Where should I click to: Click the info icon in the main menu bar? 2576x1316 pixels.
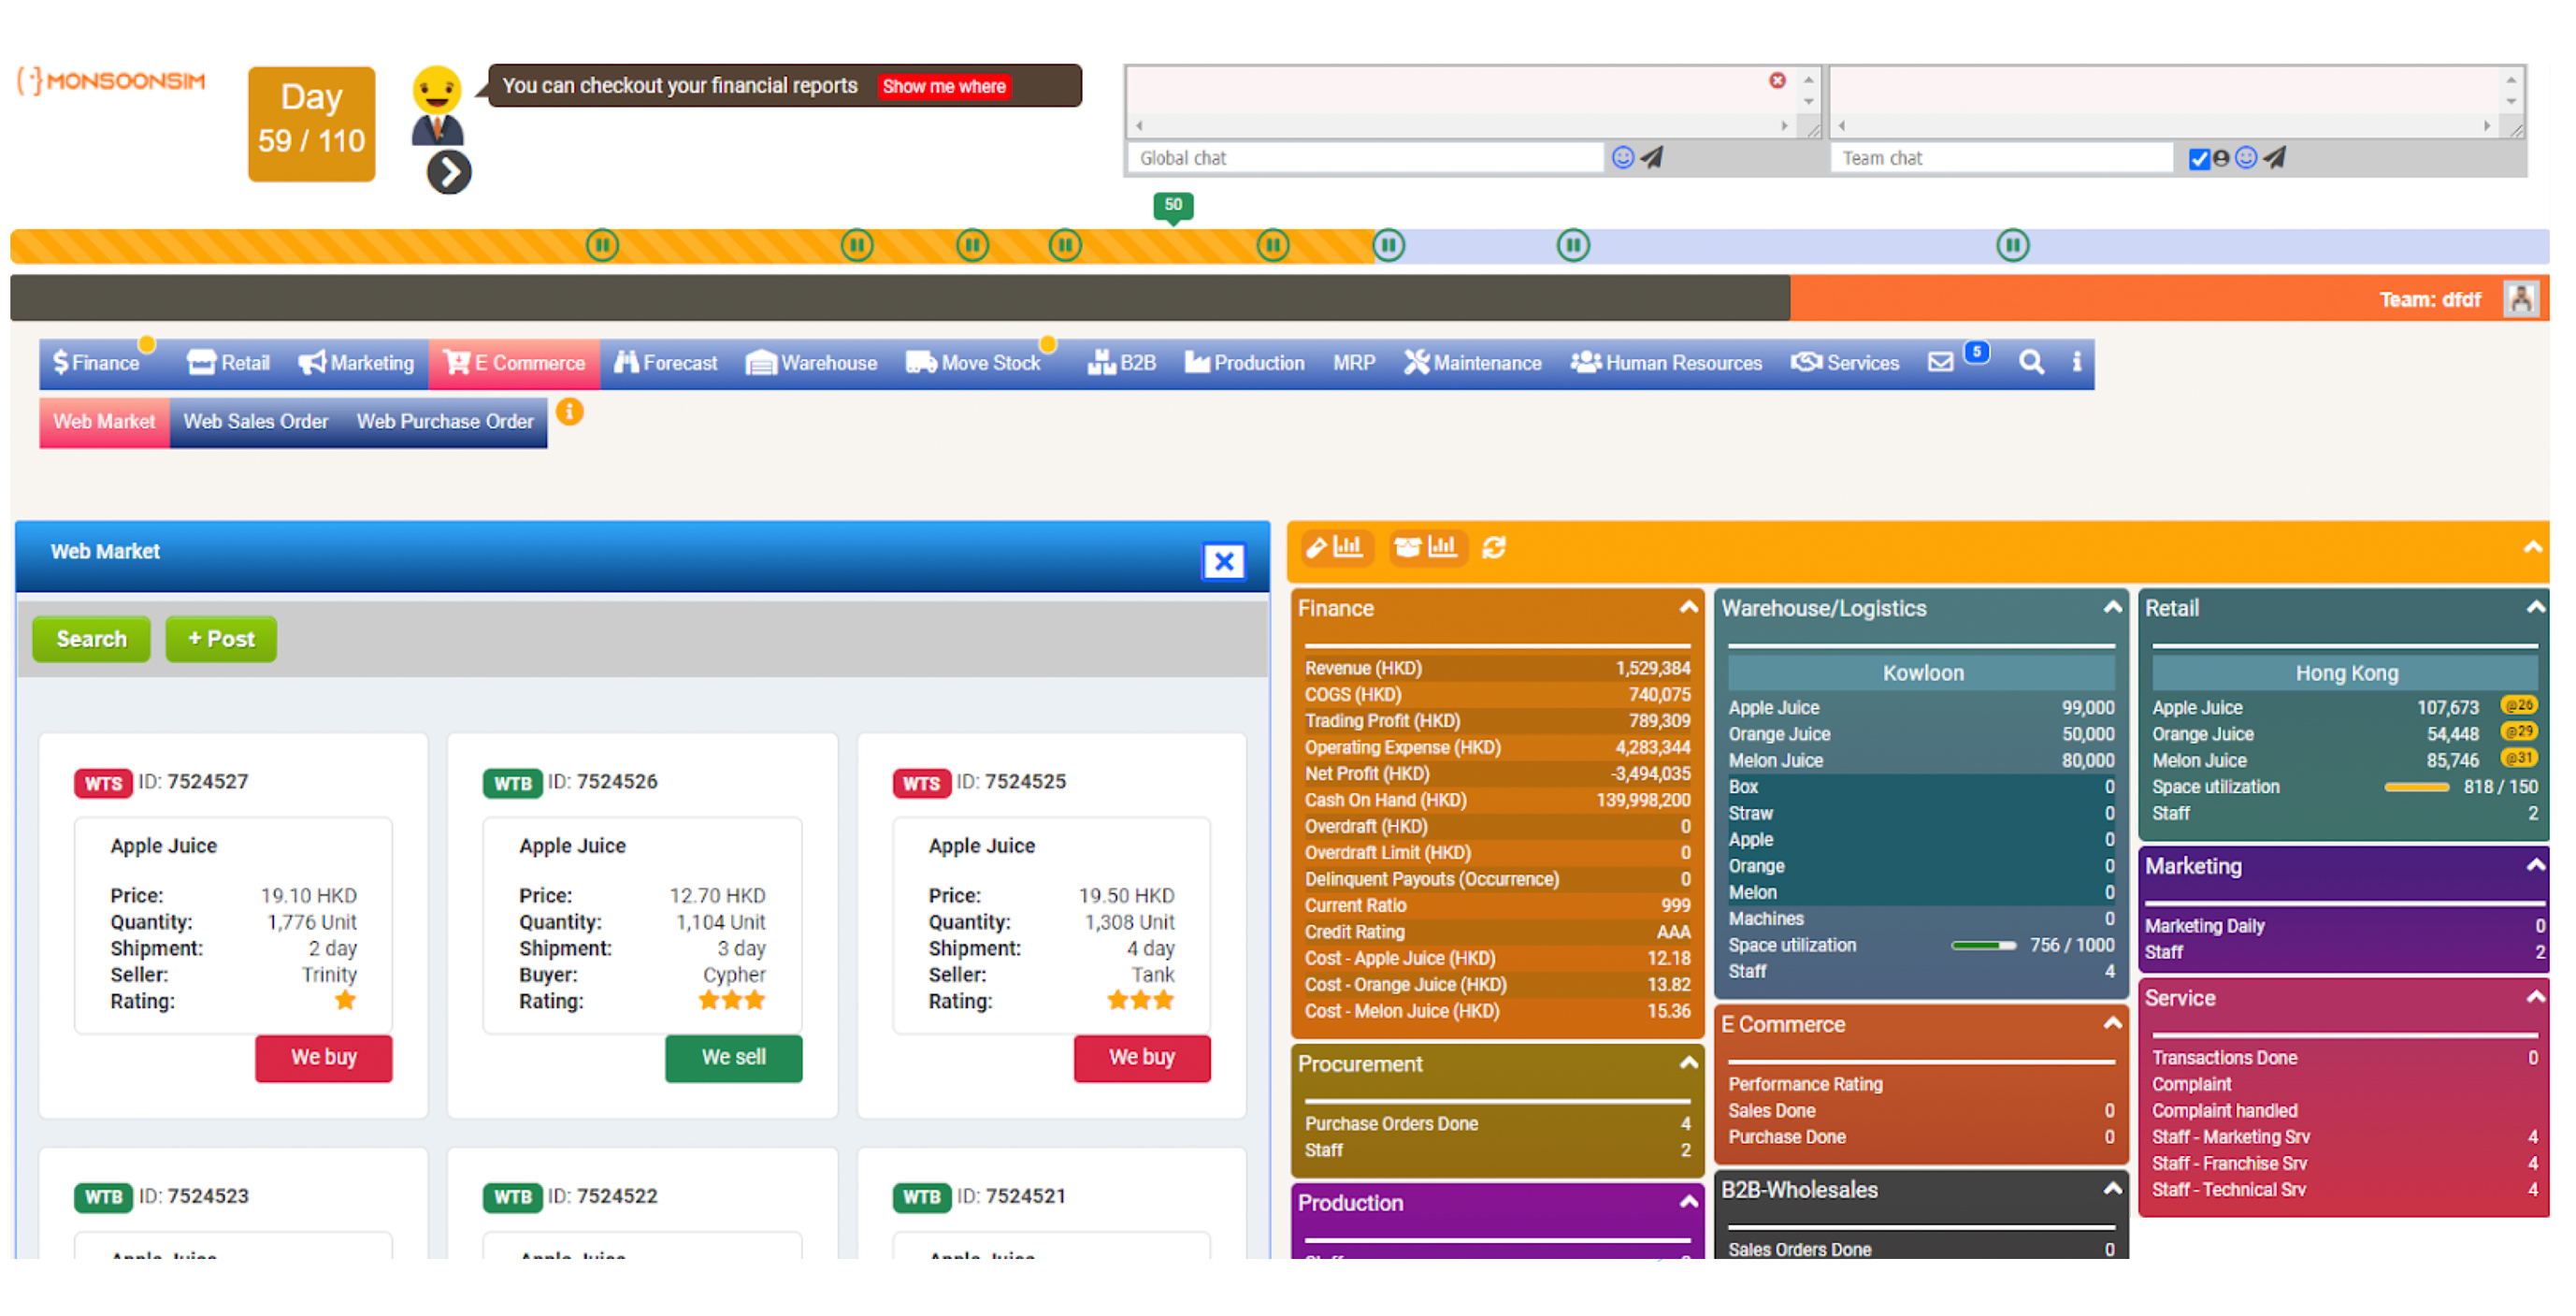pyautogui.click(x=2077, y=362)
